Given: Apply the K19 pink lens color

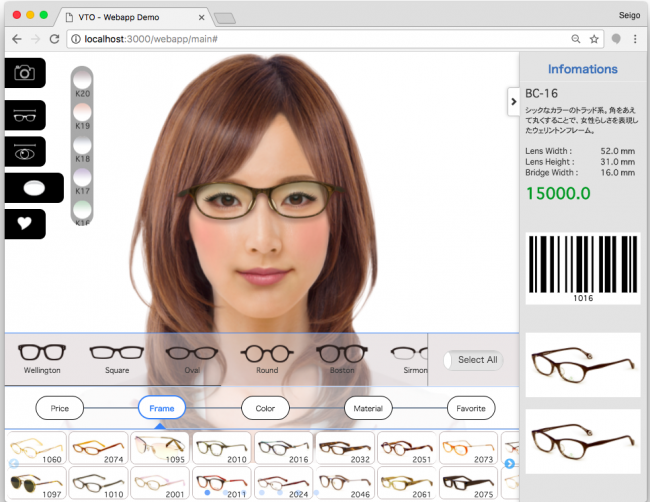Looking at the screenshot, I should pyautogui.click(x=83, y=113).
